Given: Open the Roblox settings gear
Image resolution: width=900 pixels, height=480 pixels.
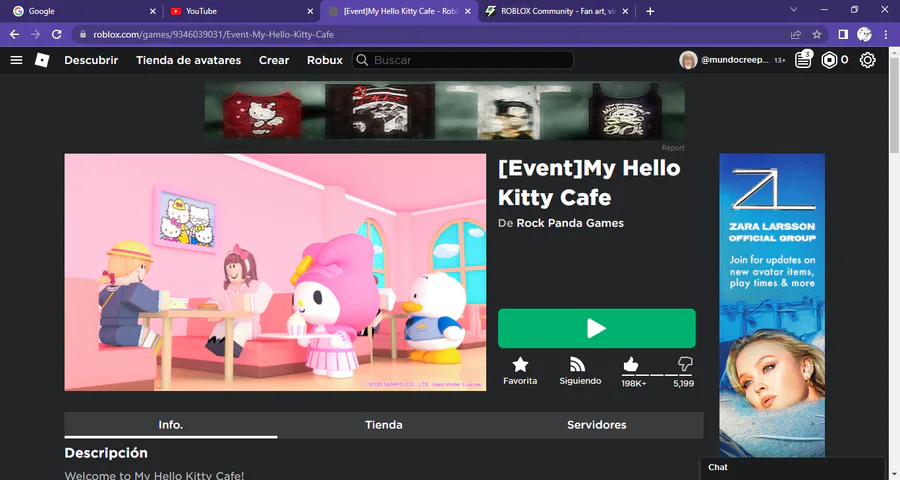Looking at the screenshot, I should coord(867,60).
